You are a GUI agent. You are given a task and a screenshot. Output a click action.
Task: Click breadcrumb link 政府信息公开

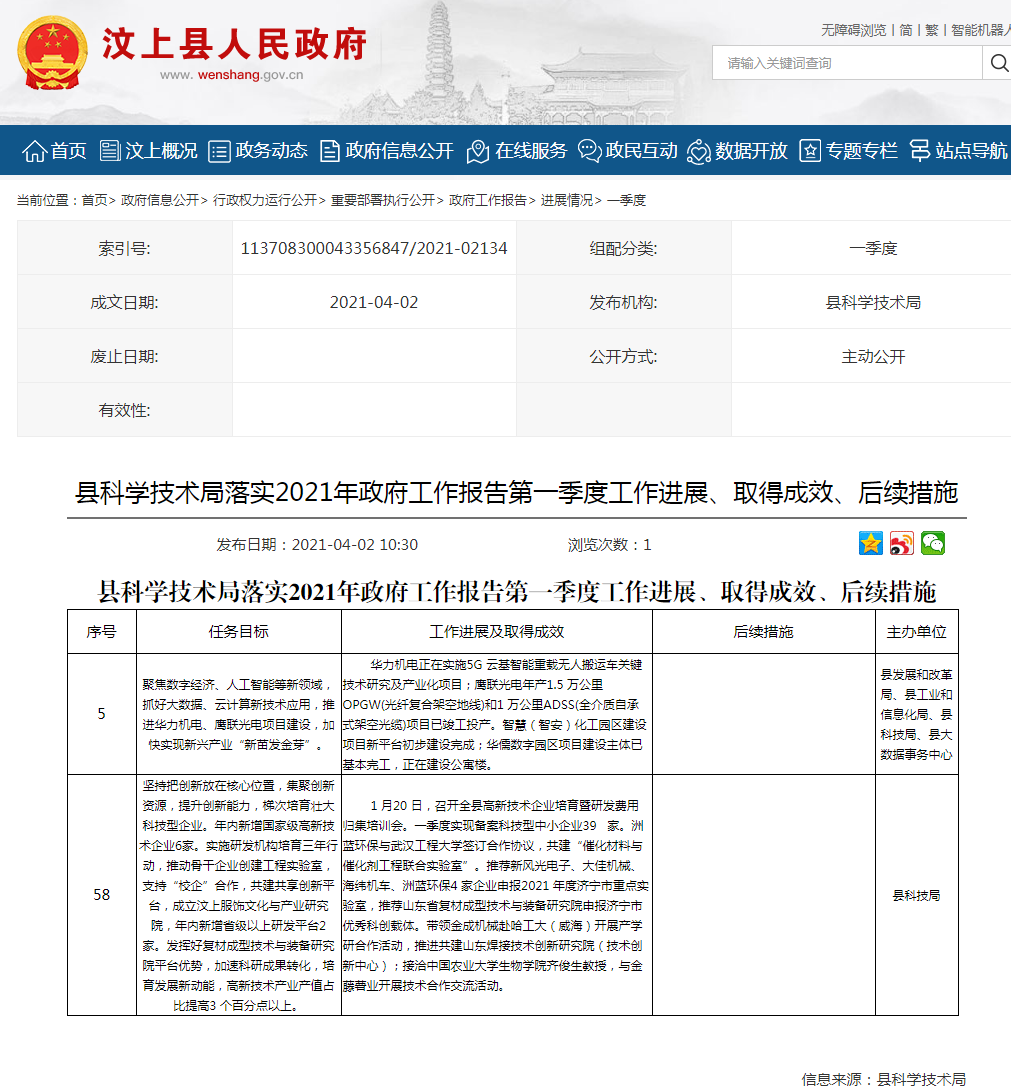160,200
